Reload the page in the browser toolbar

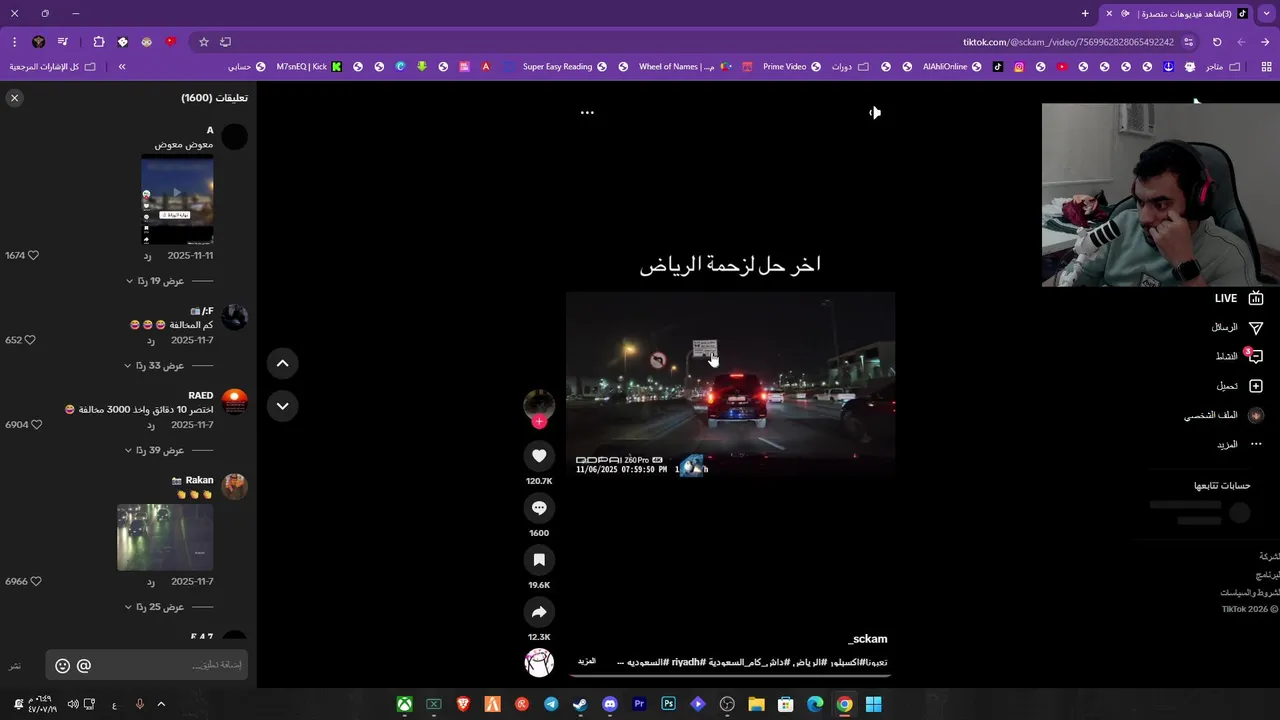click(x=1217, y=42)
